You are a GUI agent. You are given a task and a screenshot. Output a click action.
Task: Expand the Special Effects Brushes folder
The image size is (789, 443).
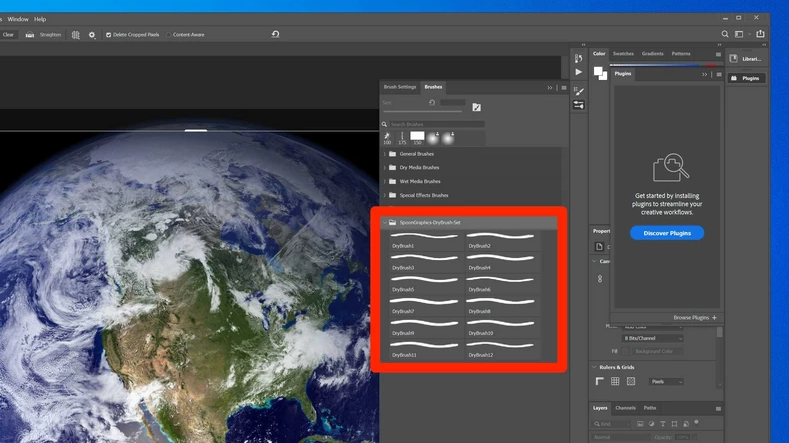pyautogui.click(x=384, y=195)
